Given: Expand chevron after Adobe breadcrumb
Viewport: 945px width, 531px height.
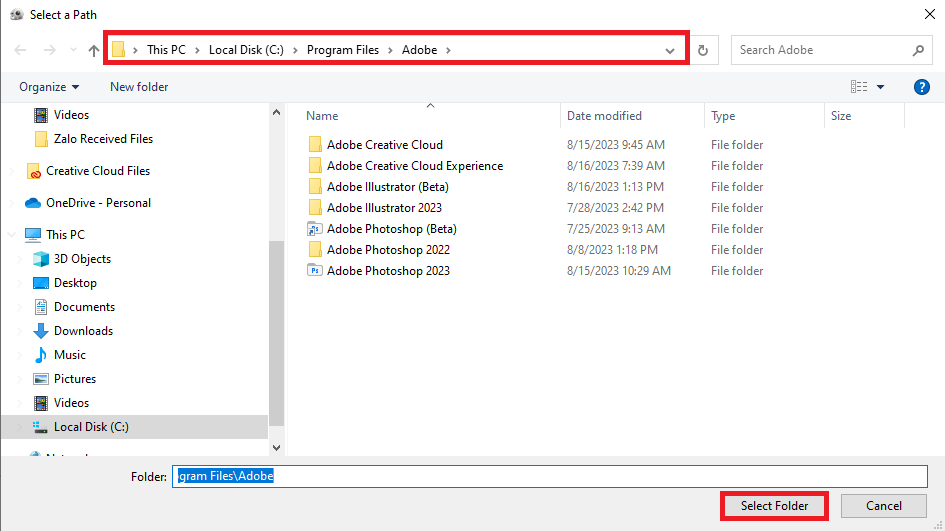Looking at the screenshot, I should [x=448, y=50].
